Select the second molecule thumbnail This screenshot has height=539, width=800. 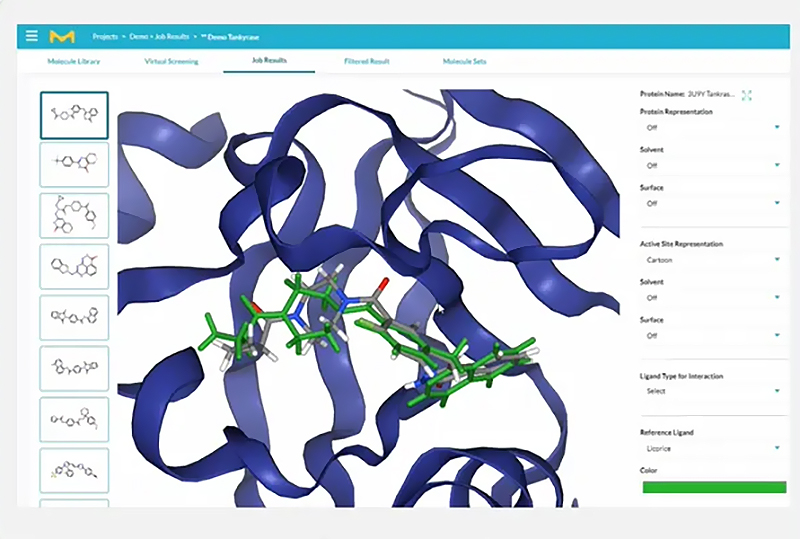pos(74,164)
